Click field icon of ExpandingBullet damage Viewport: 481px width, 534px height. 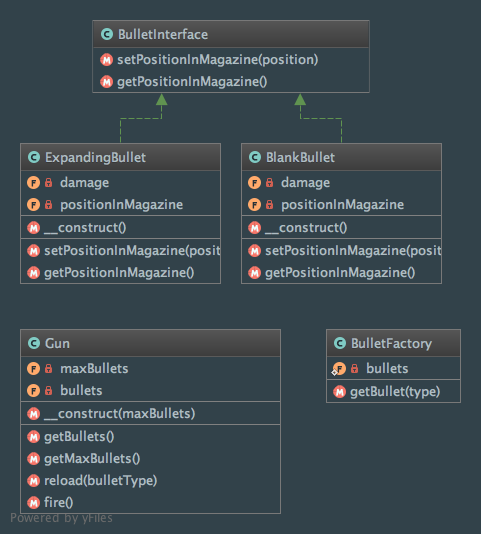coord(33,183)
